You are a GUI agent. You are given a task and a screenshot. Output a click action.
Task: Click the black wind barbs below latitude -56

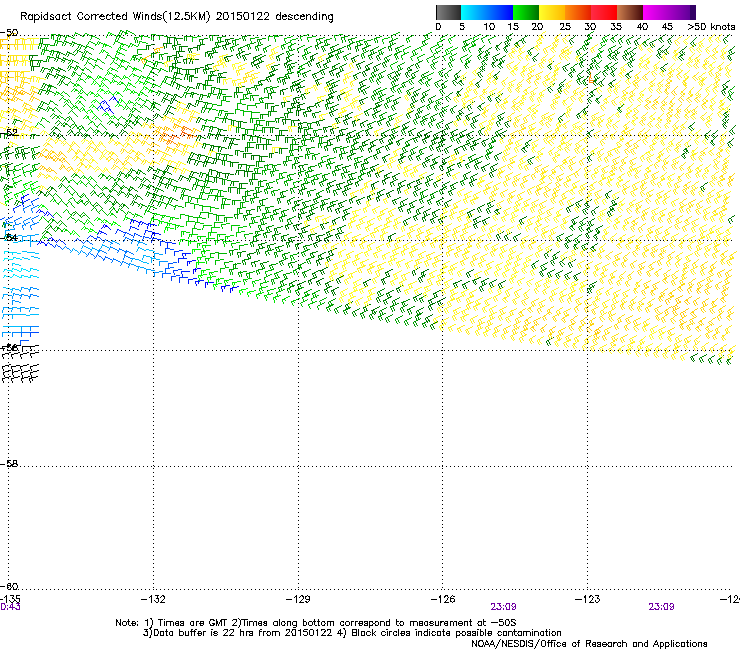pyautogui.click(x=20, y=363)
